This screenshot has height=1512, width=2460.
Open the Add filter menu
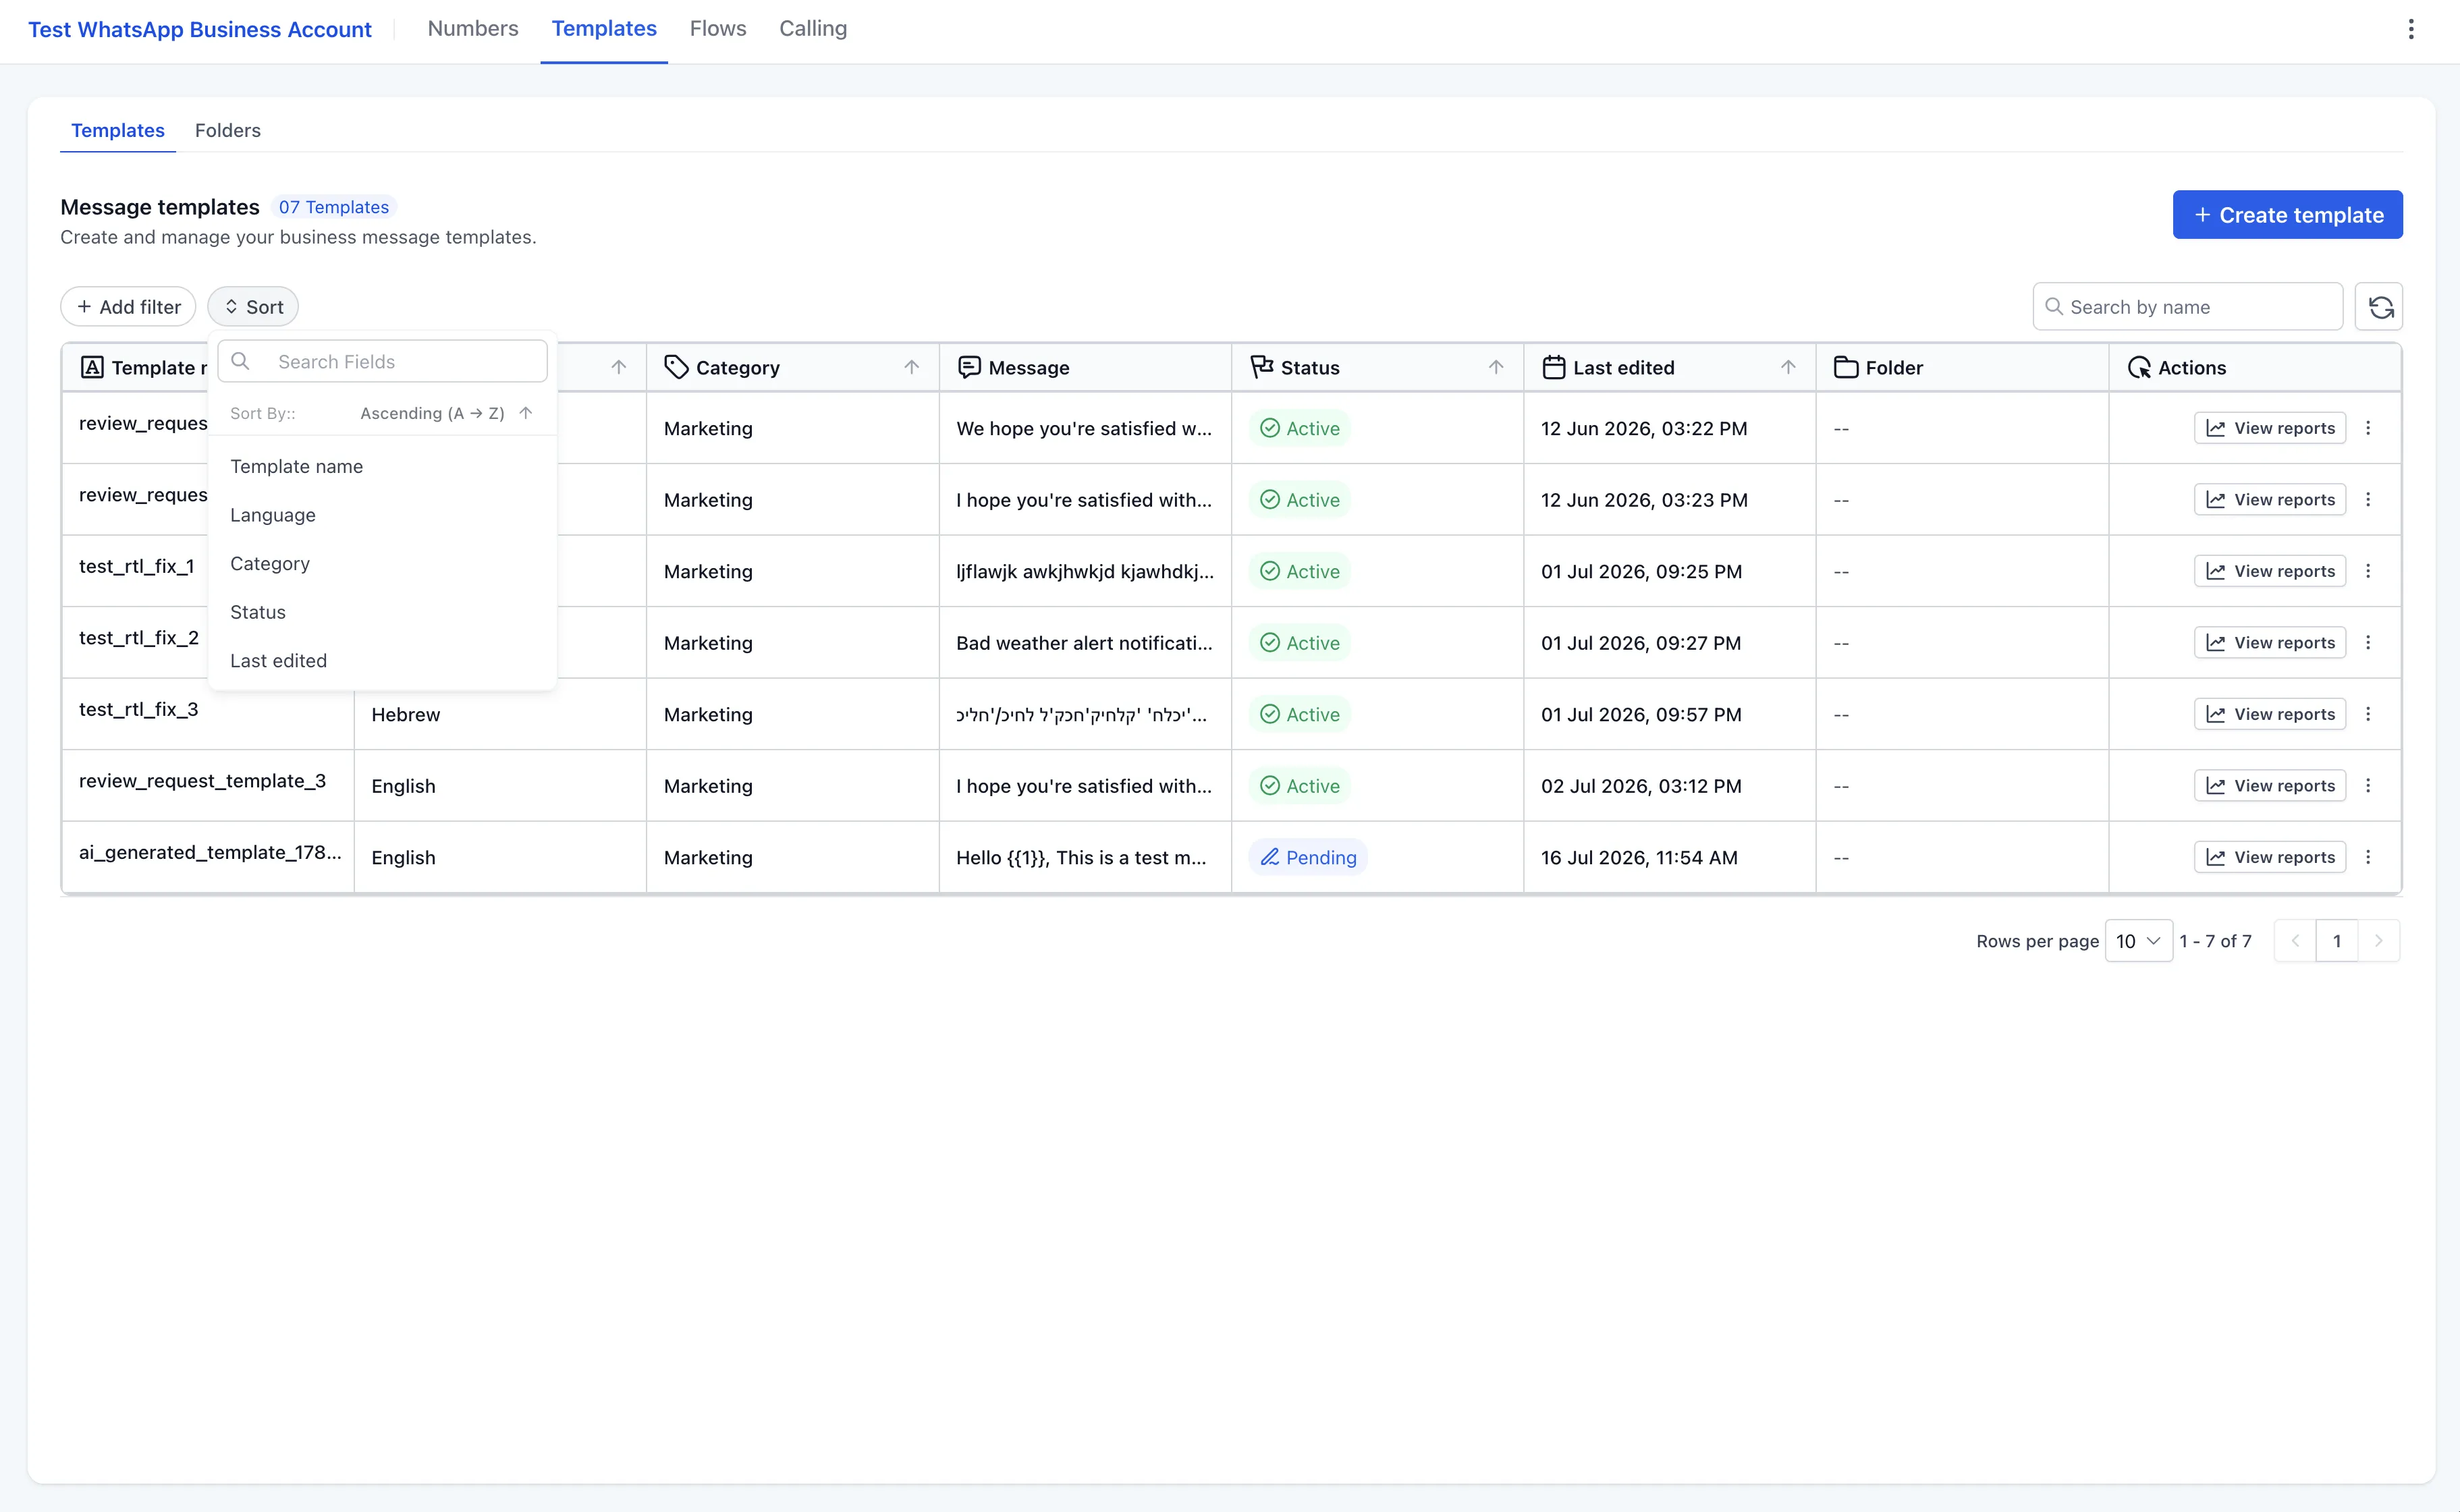coord(128,307)
